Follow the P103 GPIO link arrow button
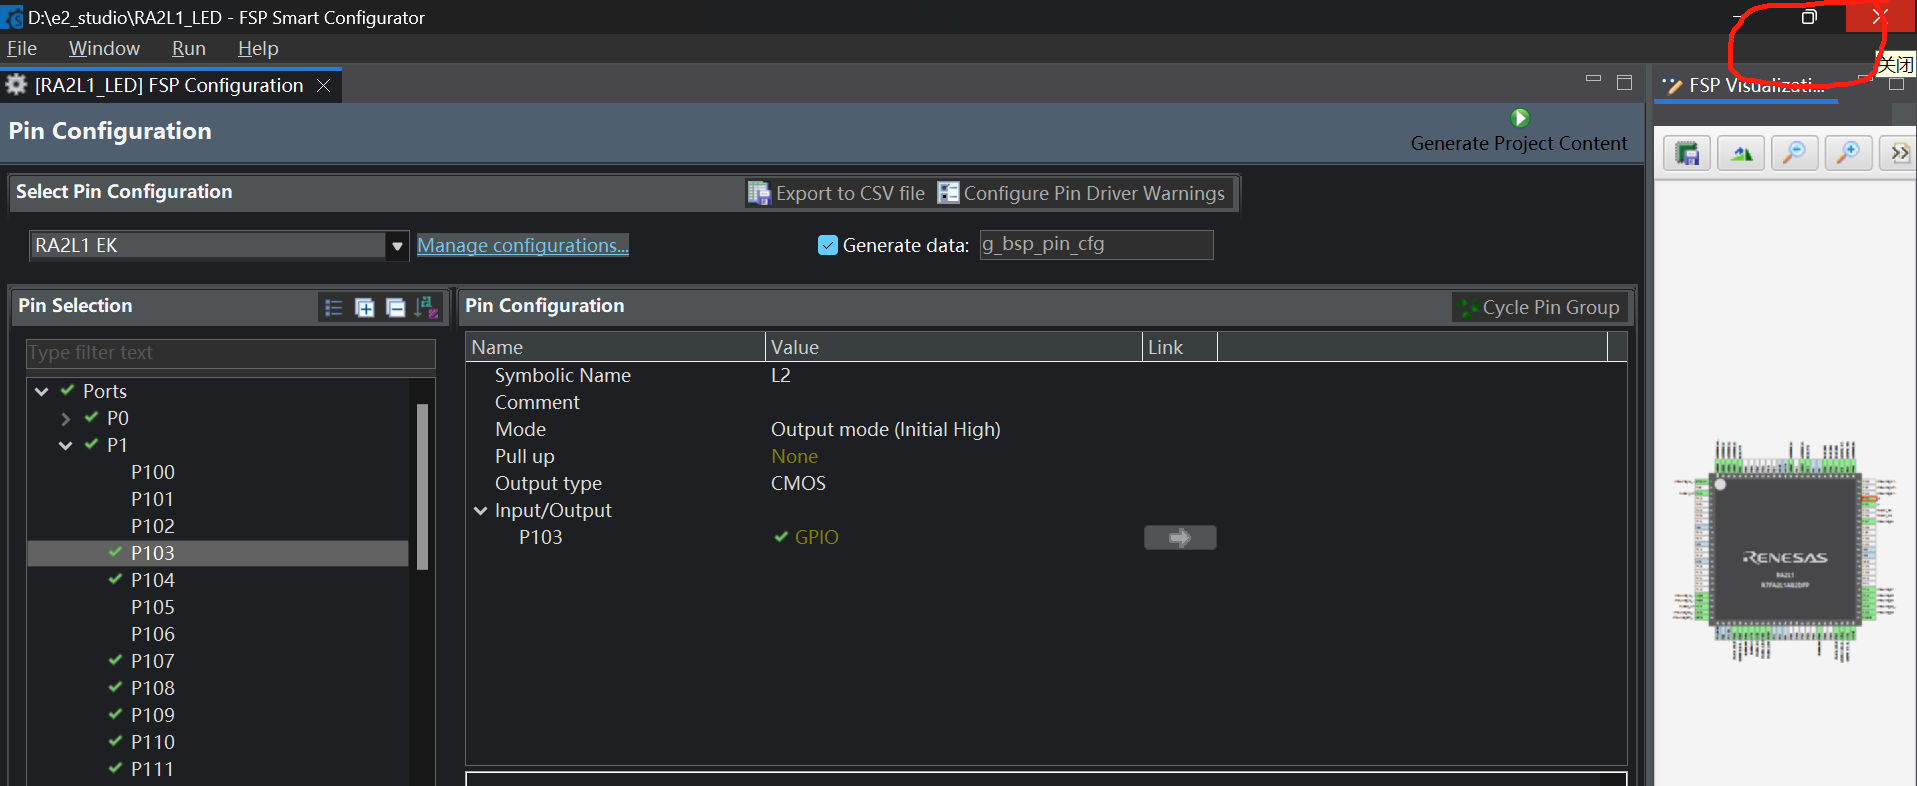1917x786 pixels. [x=1180, y=538]
